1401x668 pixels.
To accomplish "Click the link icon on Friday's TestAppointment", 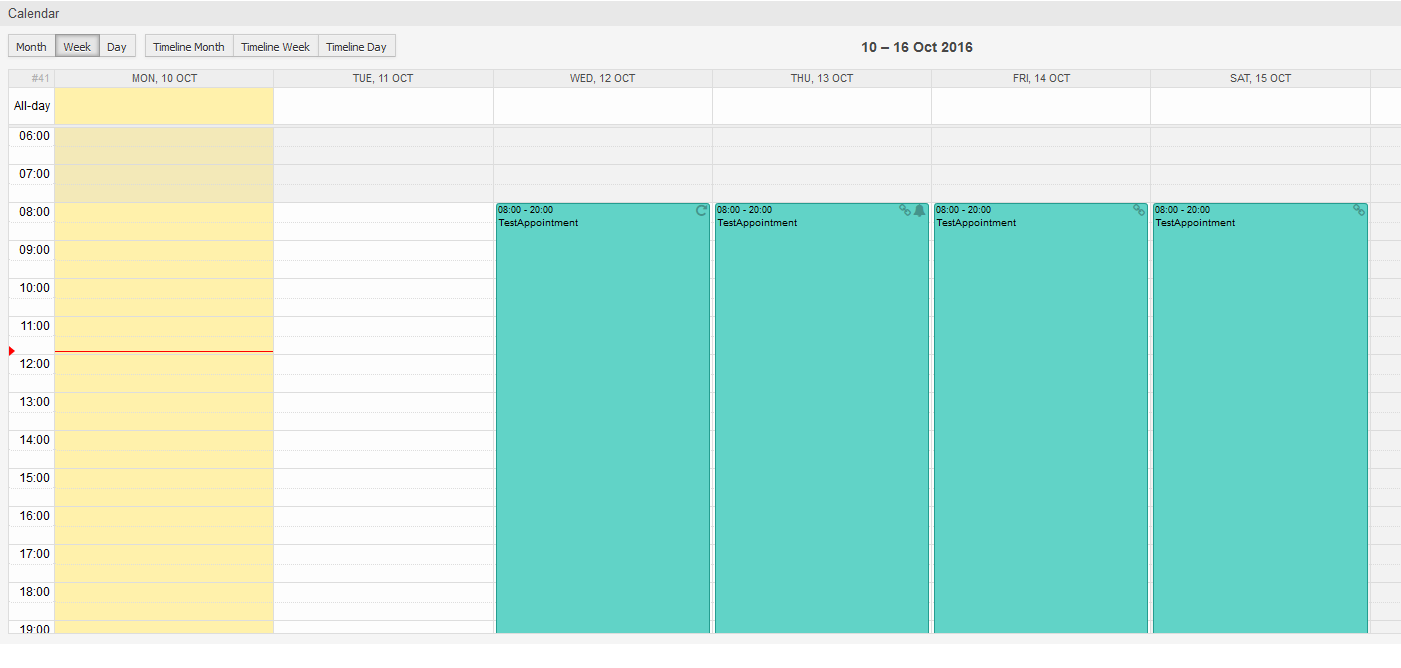I will (x=1139, y=210).
